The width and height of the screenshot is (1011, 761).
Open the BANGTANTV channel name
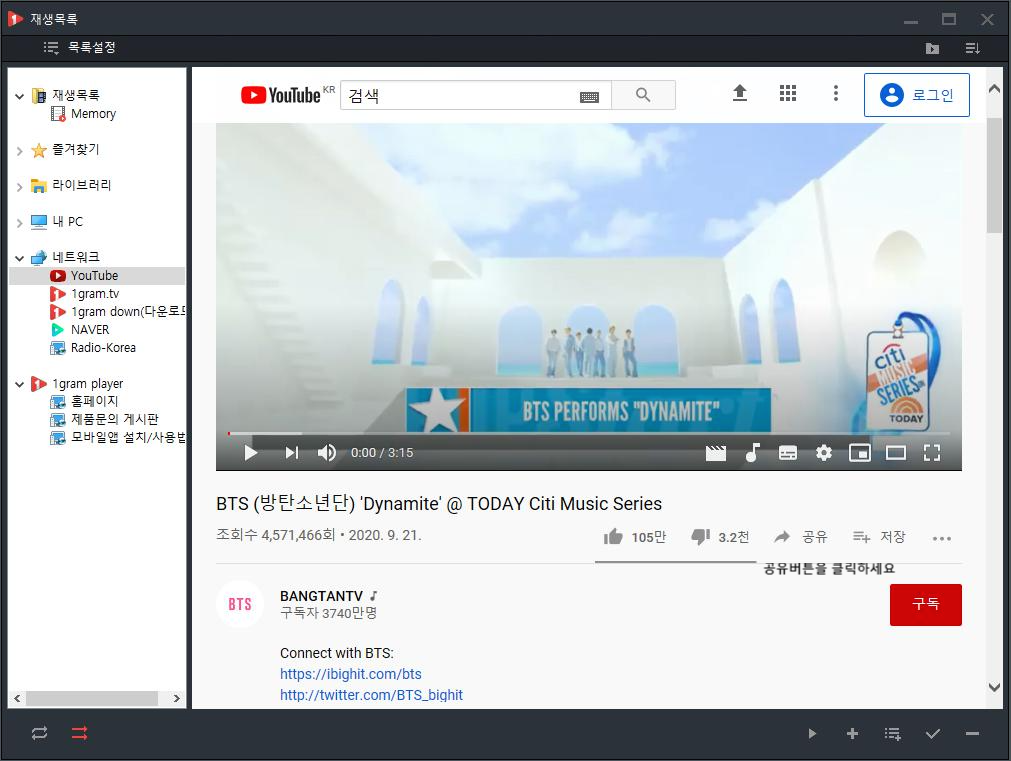coord(321,596)
